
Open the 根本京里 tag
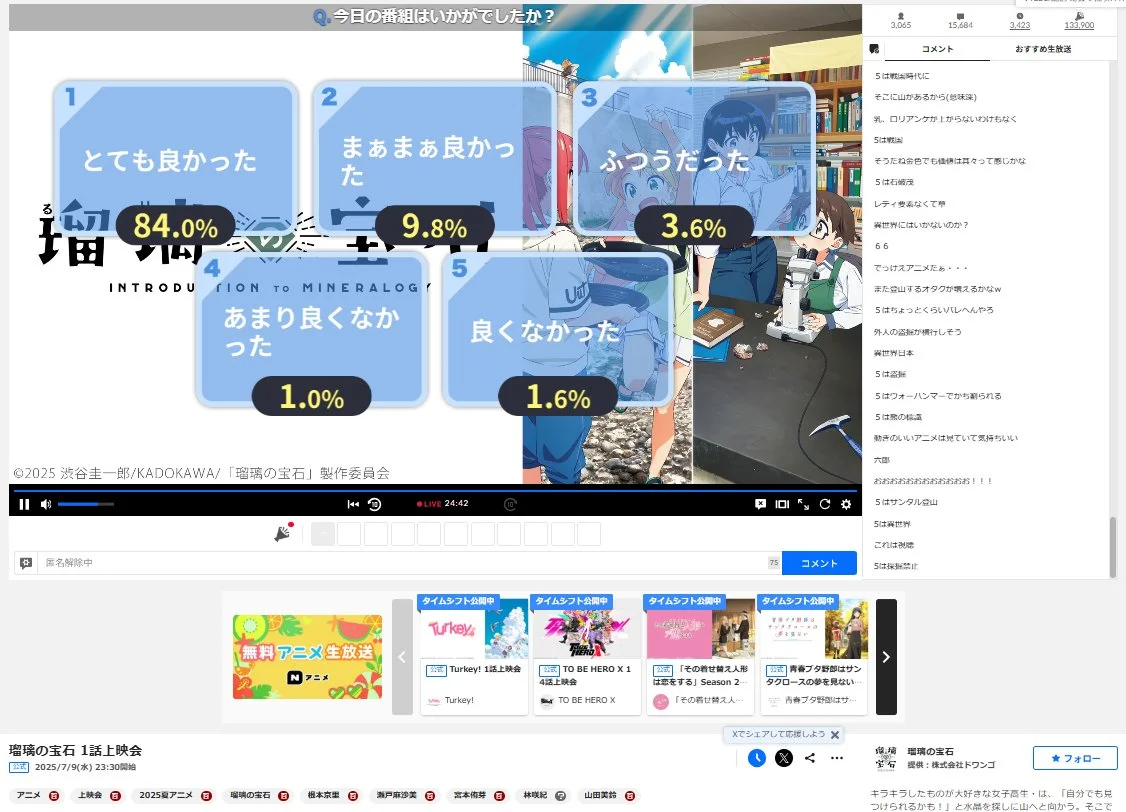pyautogui.click(x=323, y=795)
